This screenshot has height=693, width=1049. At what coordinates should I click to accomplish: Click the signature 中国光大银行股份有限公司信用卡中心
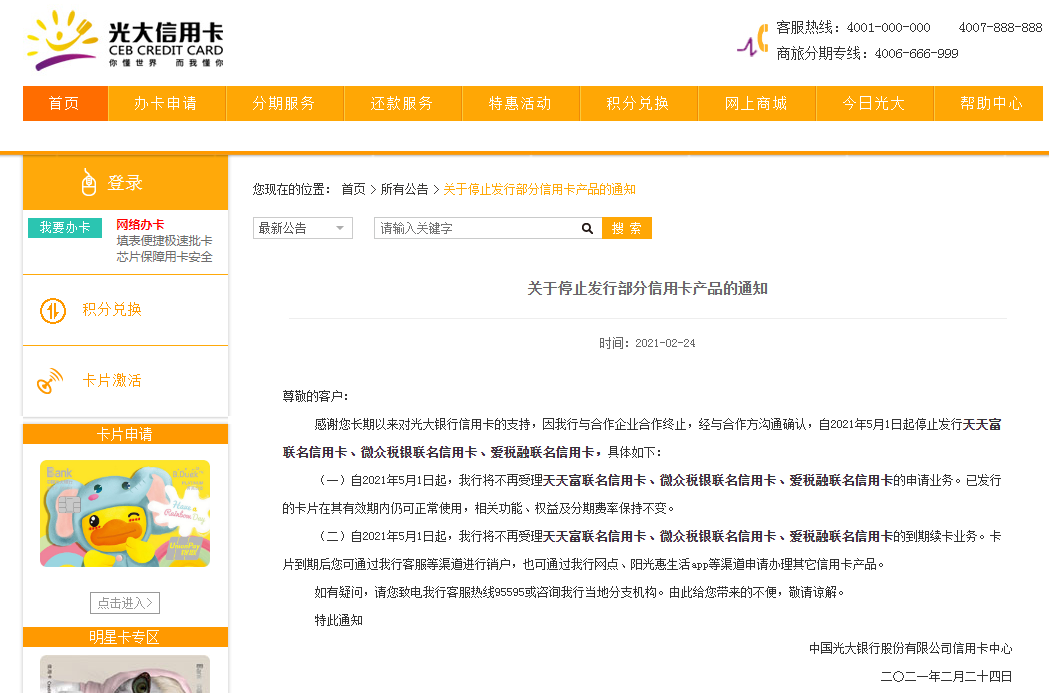pos(911,648)
